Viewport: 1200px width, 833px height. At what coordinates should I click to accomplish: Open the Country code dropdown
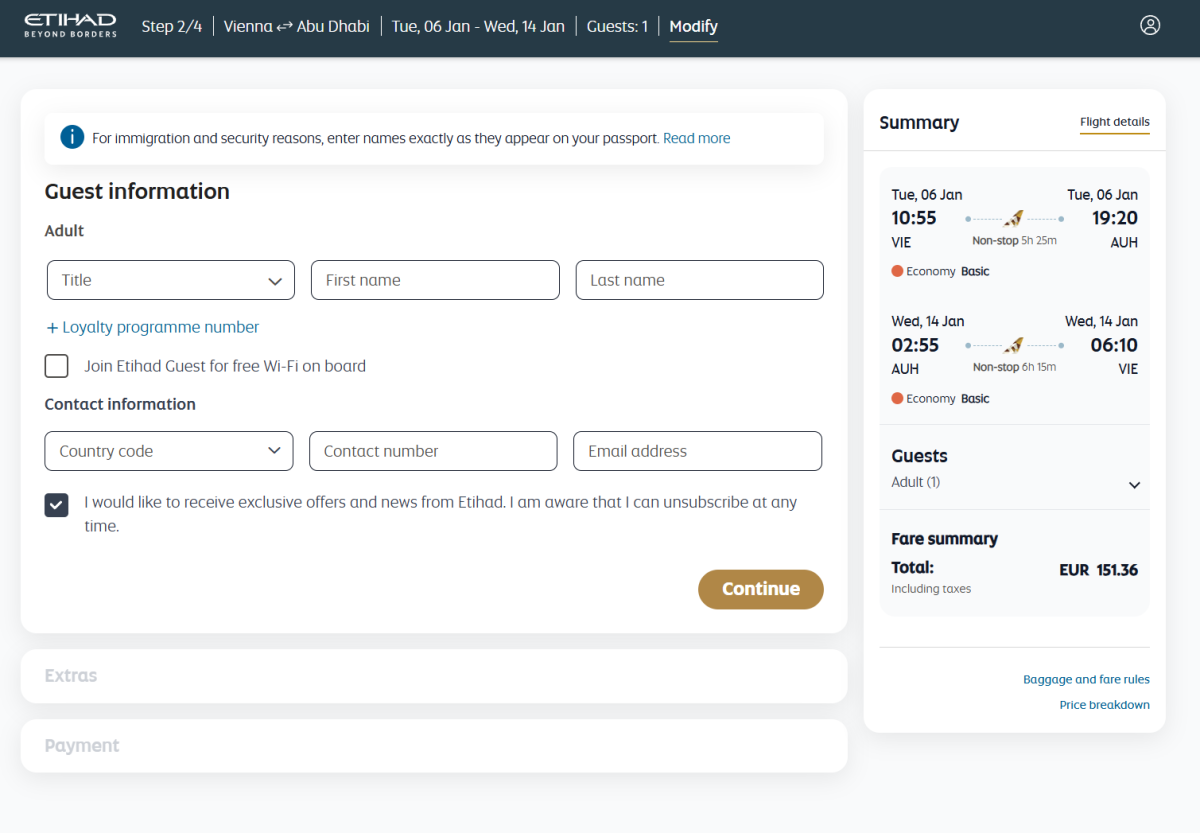click(x=169, y=451)
